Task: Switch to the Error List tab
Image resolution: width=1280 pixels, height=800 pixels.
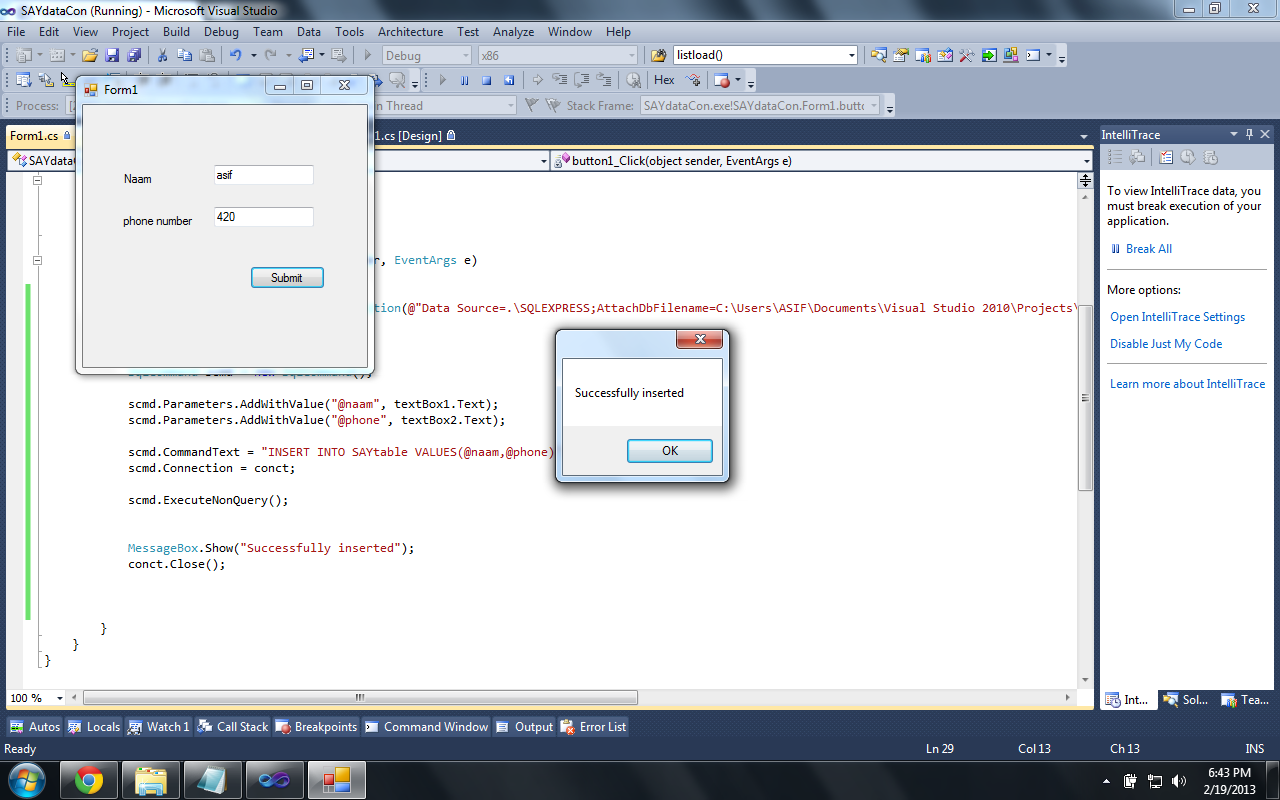Action: [x=594, y=727]
